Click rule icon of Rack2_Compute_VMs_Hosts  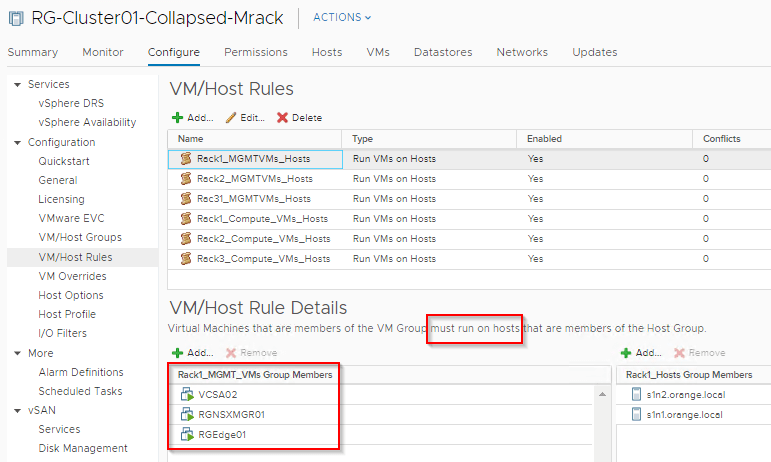click(x=186, y=239)
